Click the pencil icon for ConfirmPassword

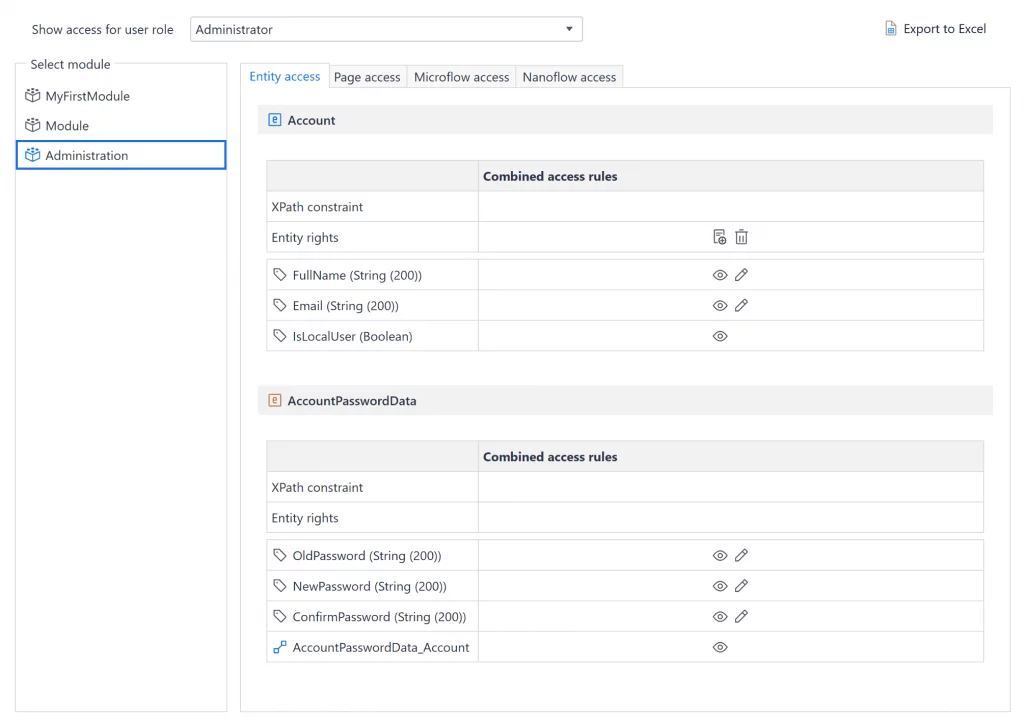point(741,617)
